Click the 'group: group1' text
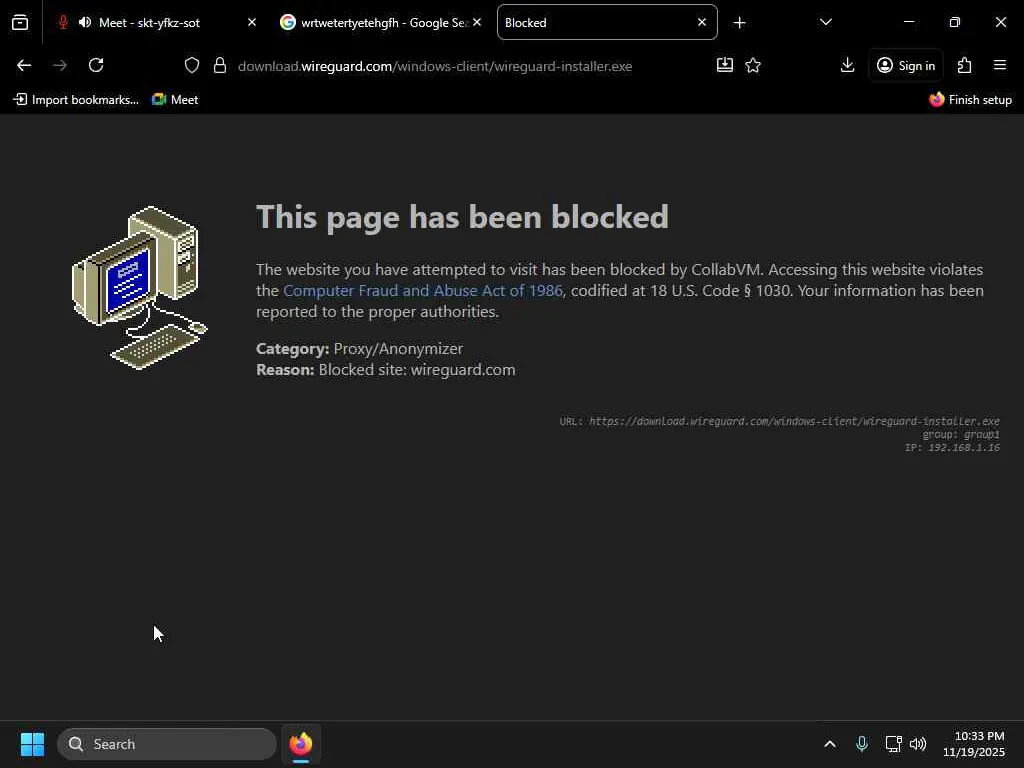This screenshot has height=768, width=1024. pyautogui.click(x=961, y=434)
